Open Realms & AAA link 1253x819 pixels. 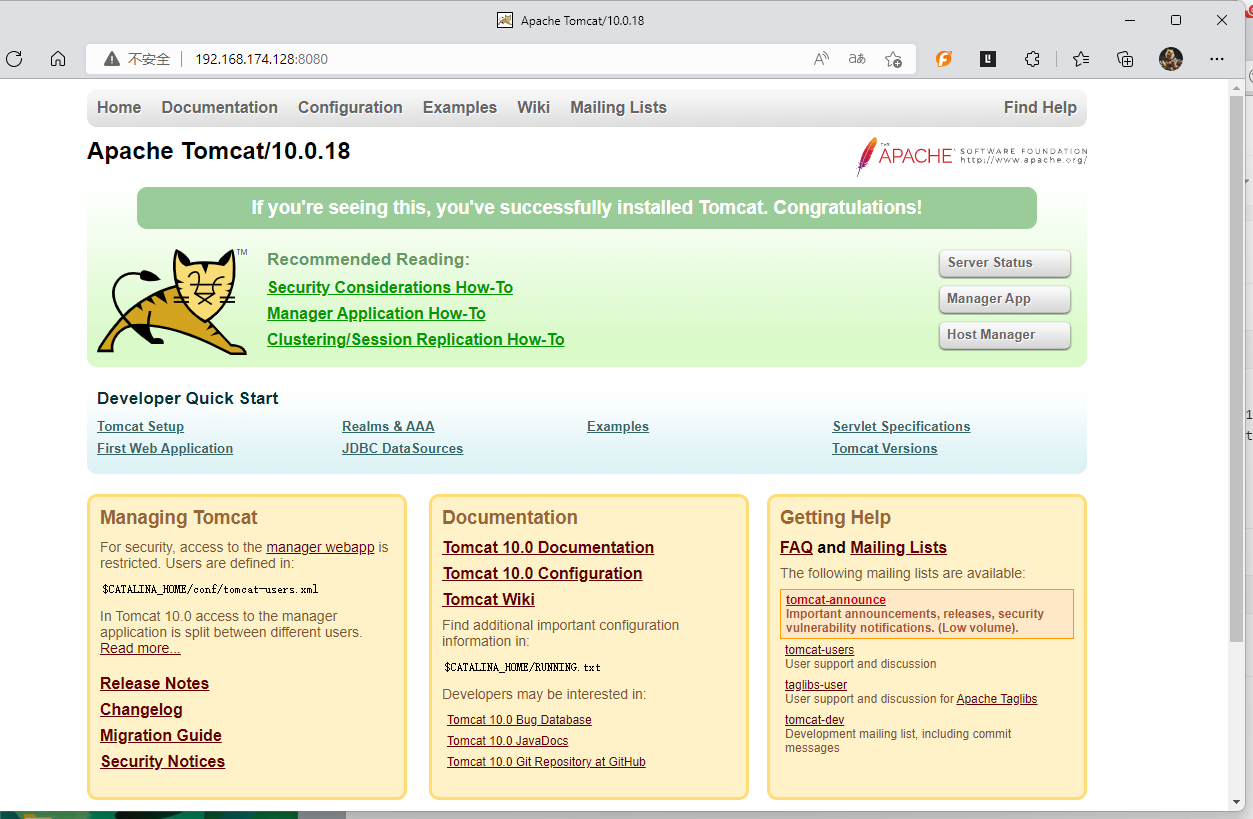click(388, 427)
